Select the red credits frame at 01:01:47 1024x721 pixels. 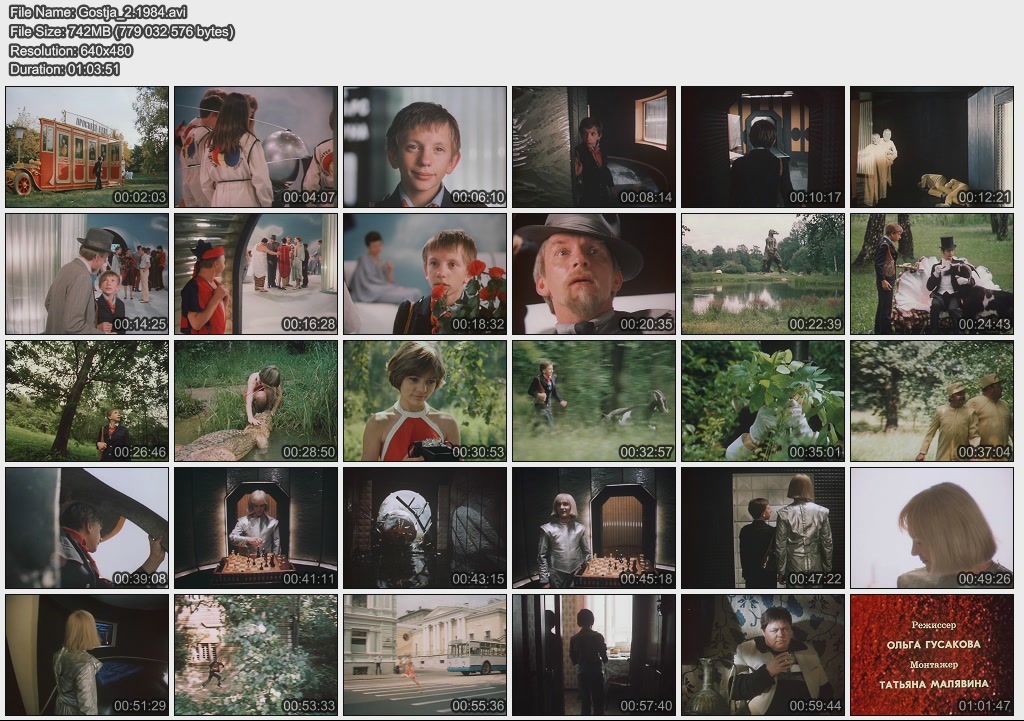coord(931,654)
